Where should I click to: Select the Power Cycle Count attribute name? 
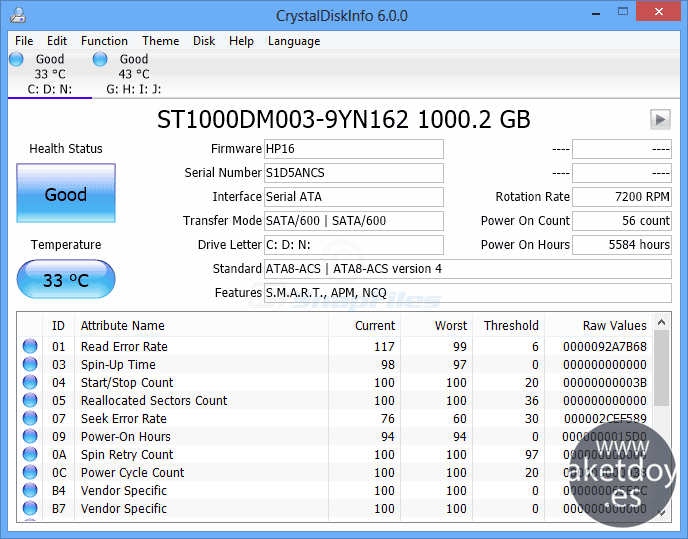[x=133, y=473]
